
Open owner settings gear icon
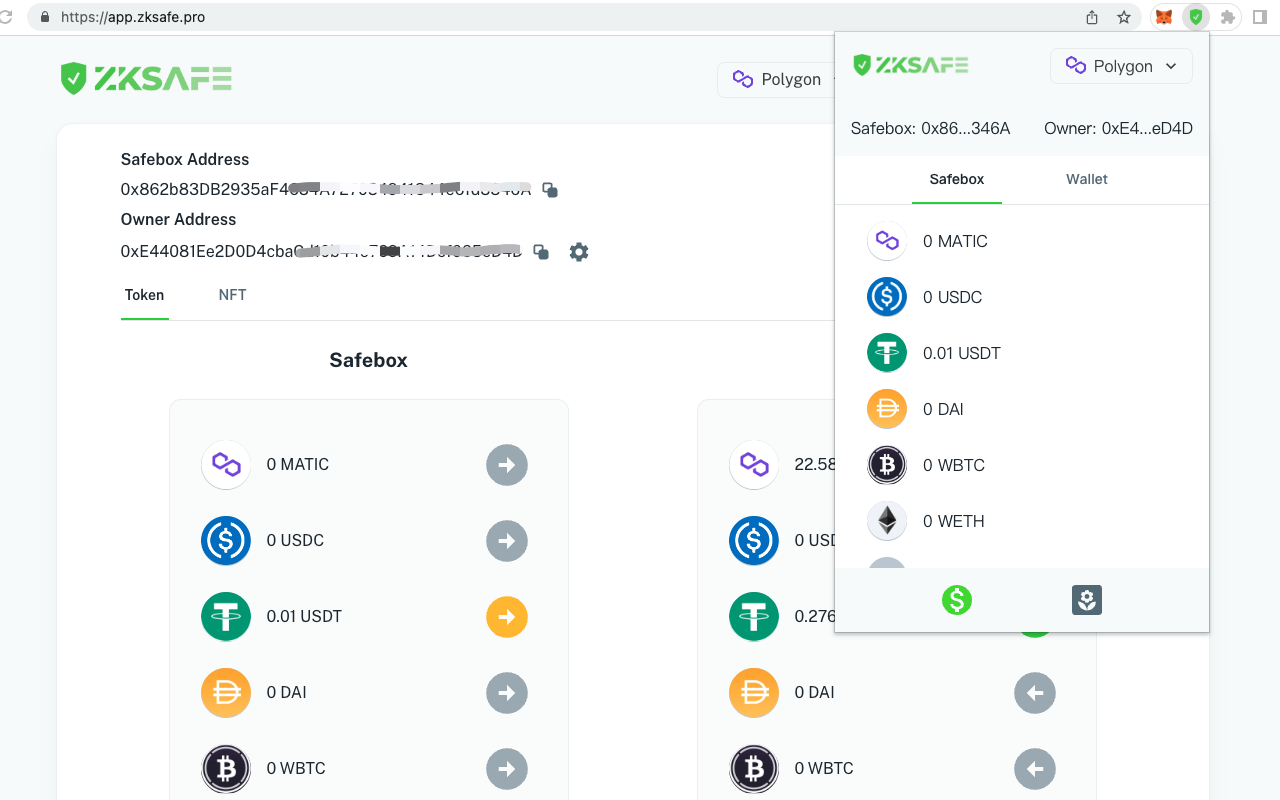(x=579, y=252)
